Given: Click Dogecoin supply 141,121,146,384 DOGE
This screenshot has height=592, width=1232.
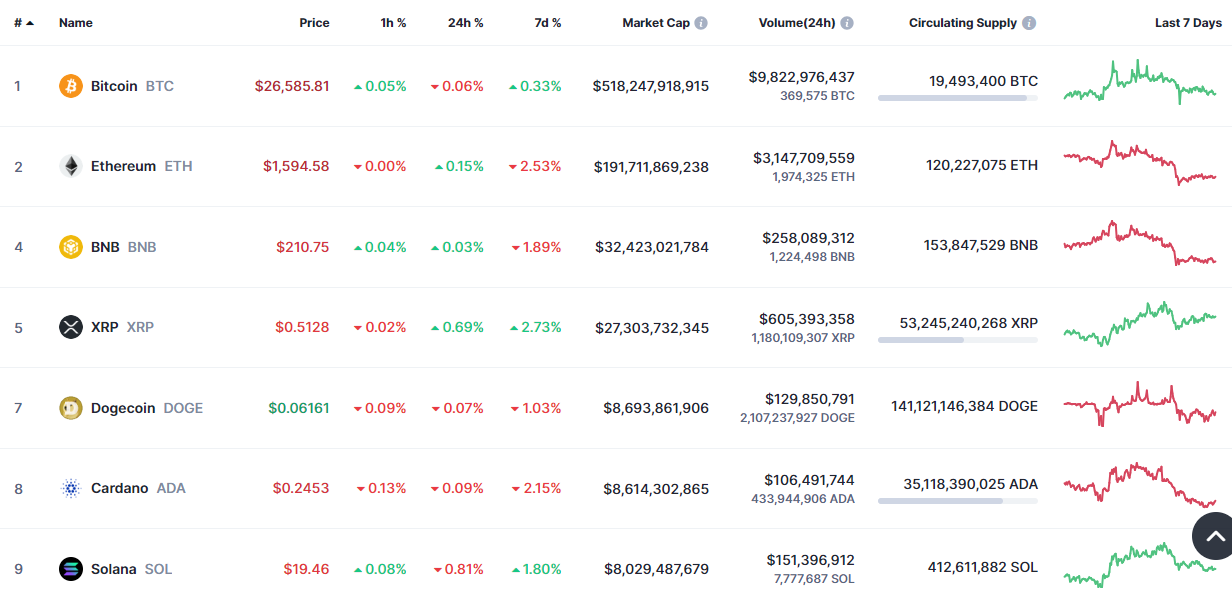Looking at the screenshot, I should [965, 406].
